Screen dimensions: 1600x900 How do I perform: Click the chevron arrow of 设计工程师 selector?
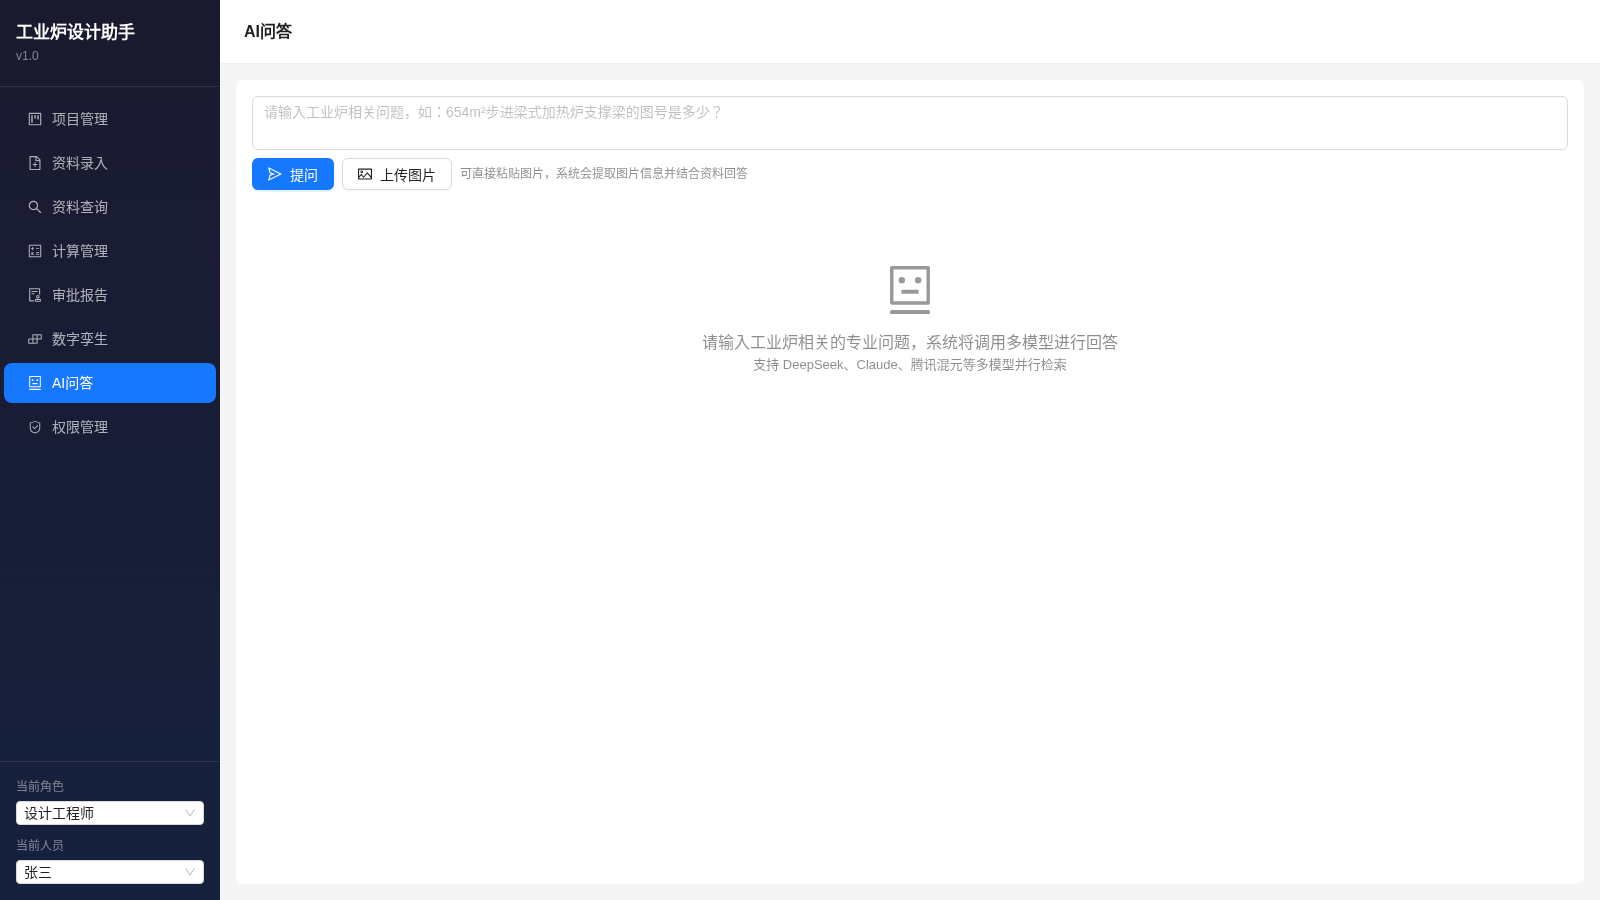[190, 813]
